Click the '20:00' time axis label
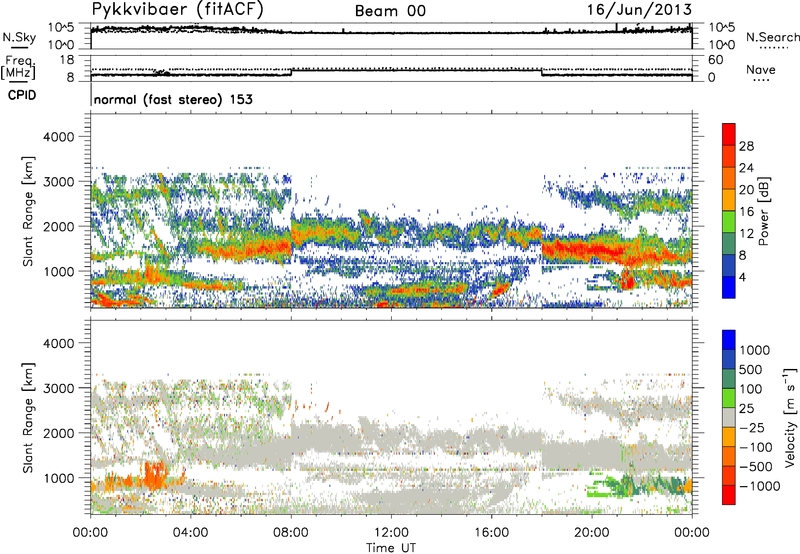This screenshot has width=800, height=554. tap(591, 533)
